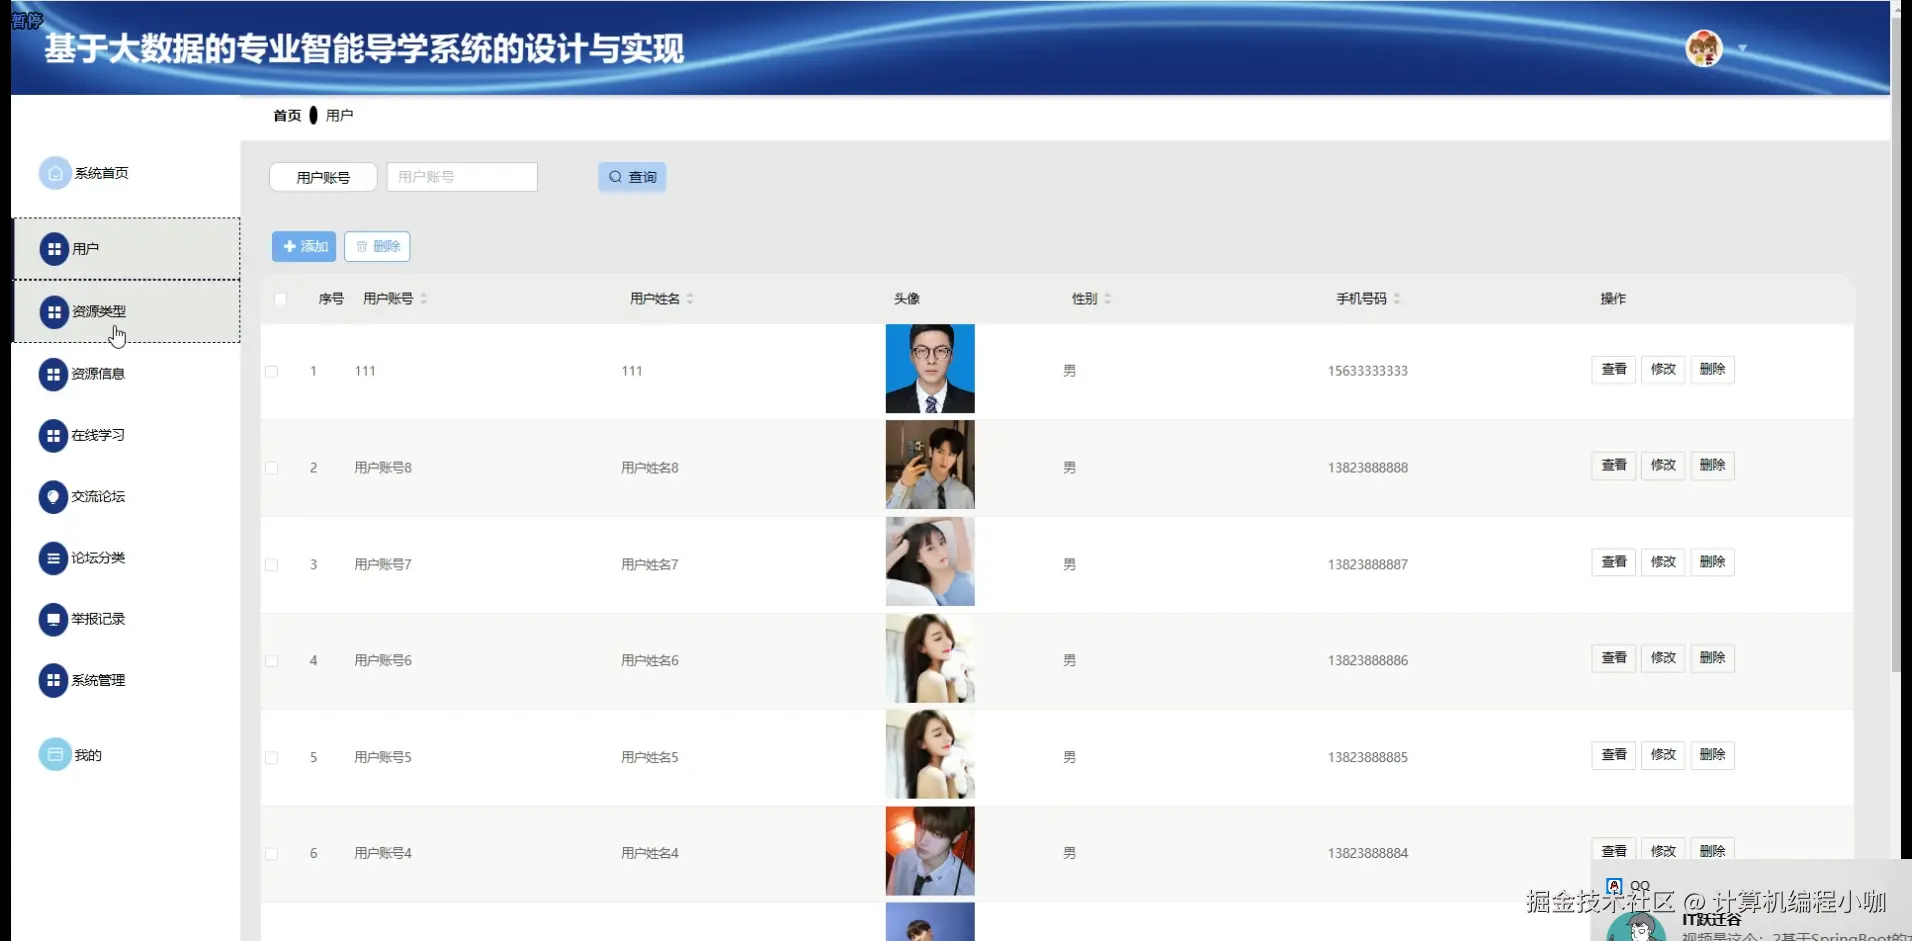Viewport: 1912px width, 941px height.
Task: Open 系统管理 grid icon
Action: [x=53, y=680]
